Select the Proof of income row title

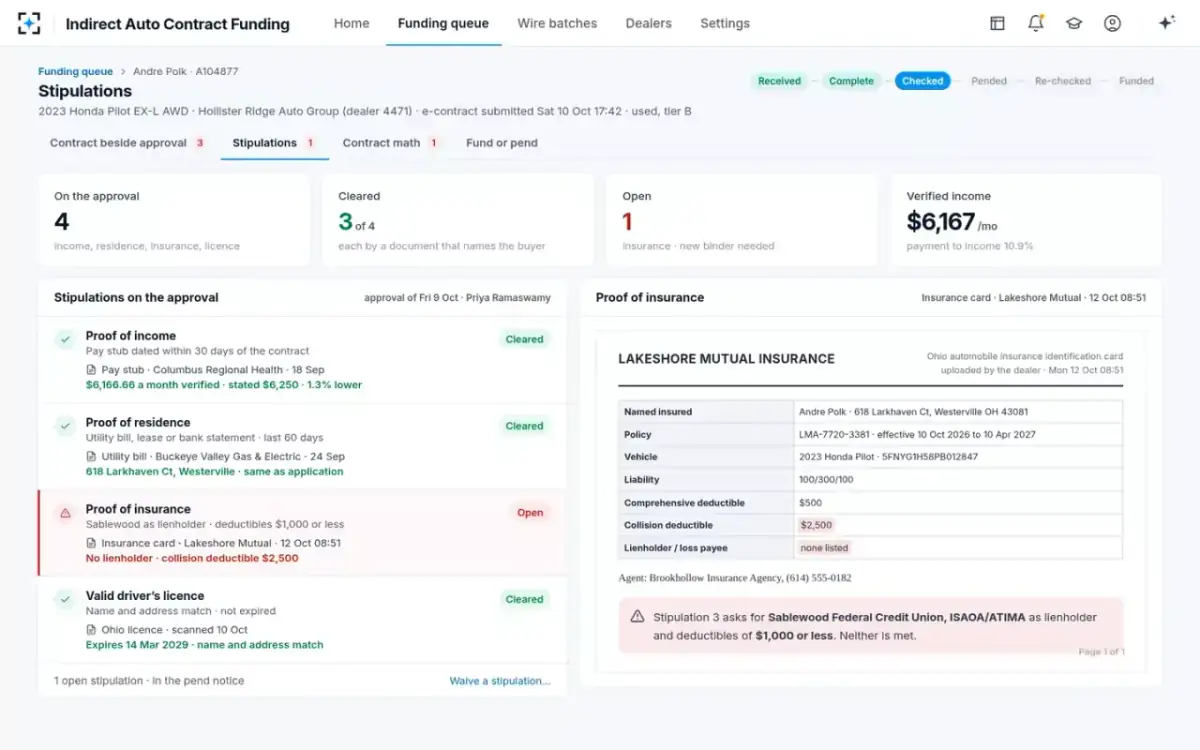131,336
